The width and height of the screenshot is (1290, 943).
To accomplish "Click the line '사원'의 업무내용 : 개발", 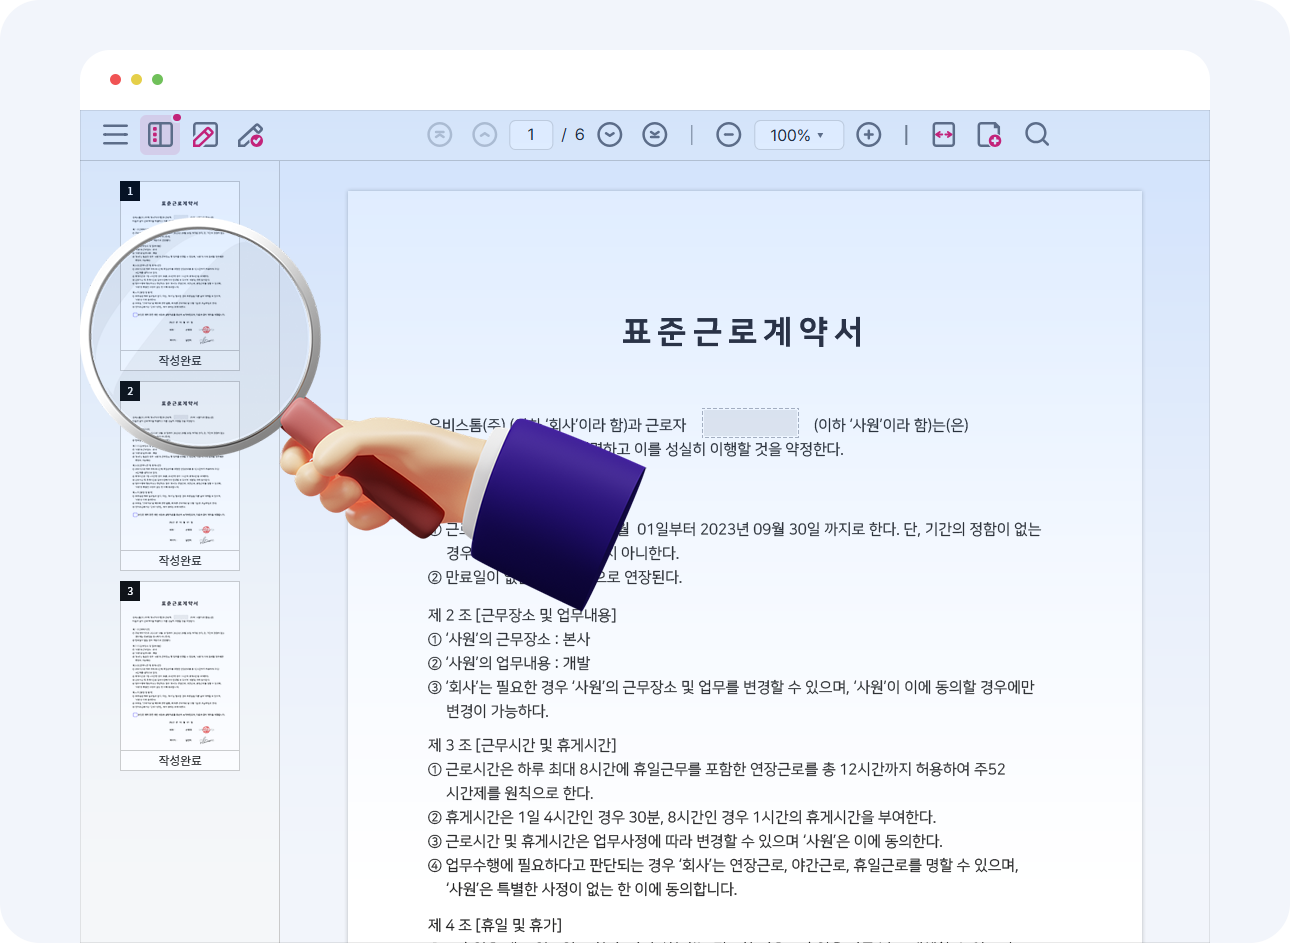I will (x=509, y=663).
